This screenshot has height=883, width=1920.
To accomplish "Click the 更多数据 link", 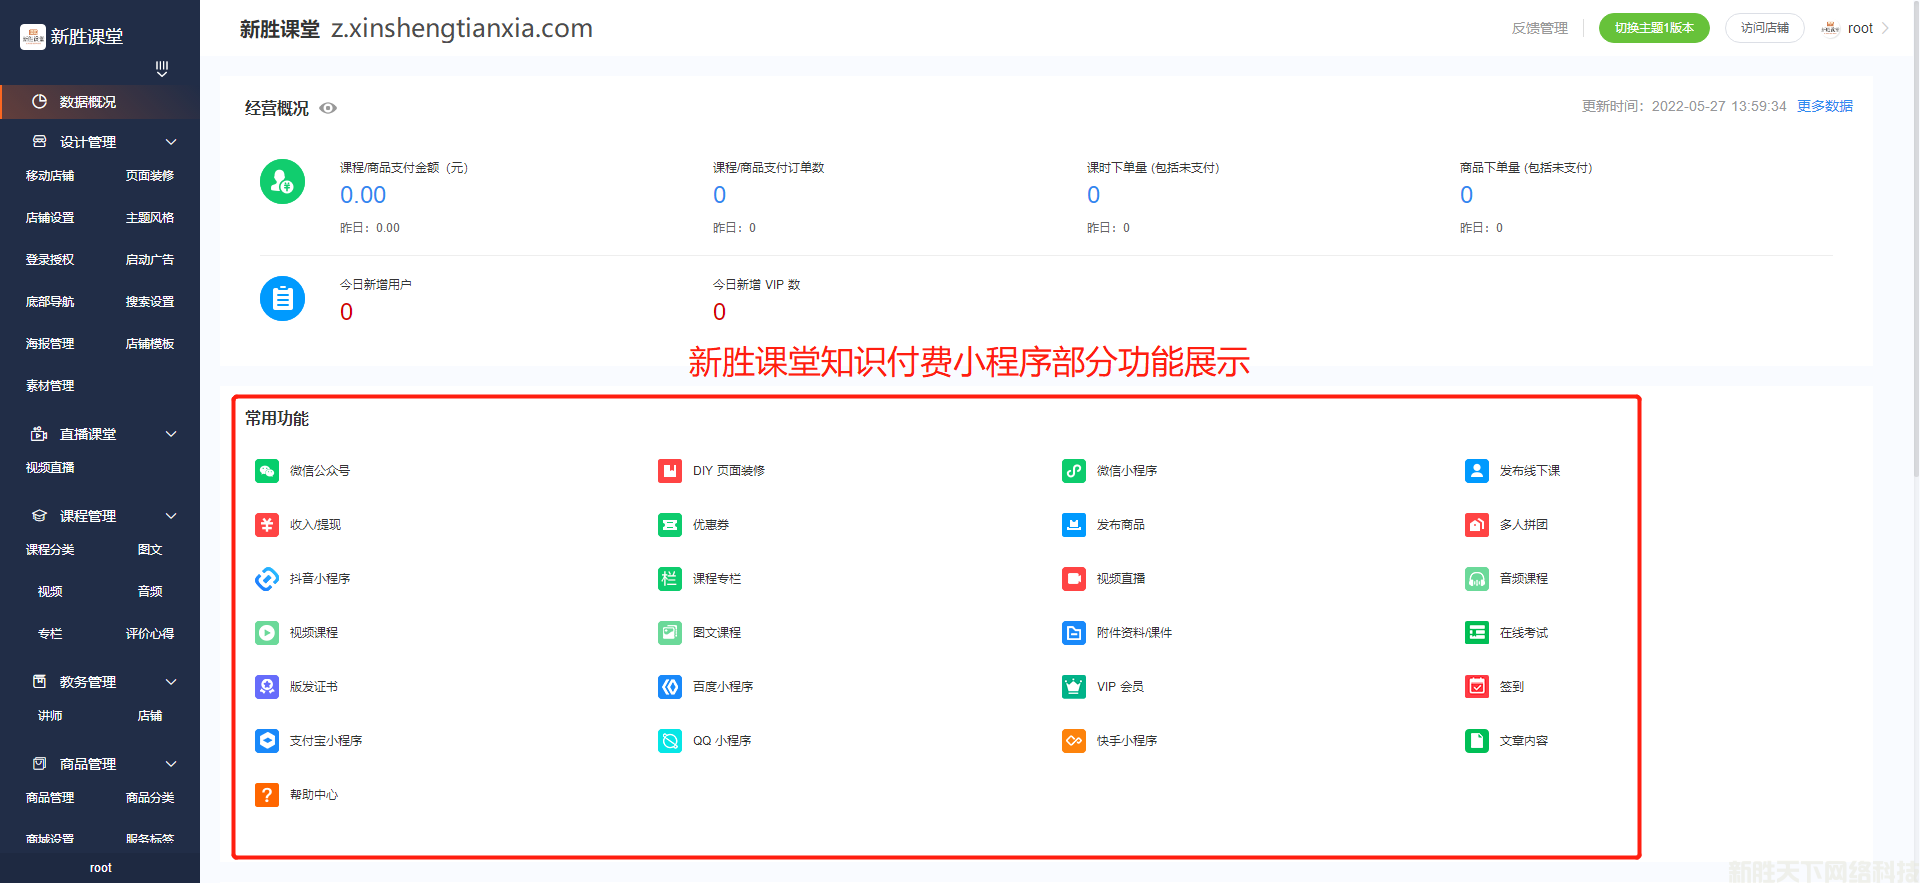I will pos(1825,106).
